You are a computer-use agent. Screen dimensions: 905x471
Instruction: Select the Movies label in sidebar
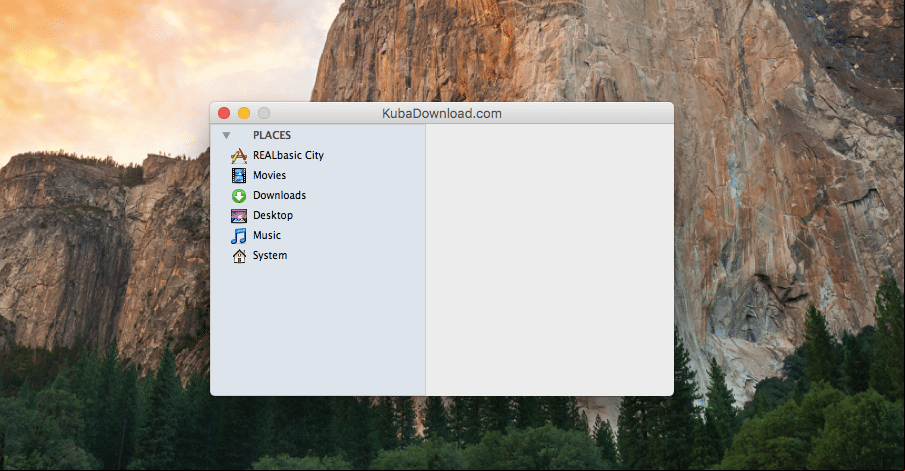(269, 175)
